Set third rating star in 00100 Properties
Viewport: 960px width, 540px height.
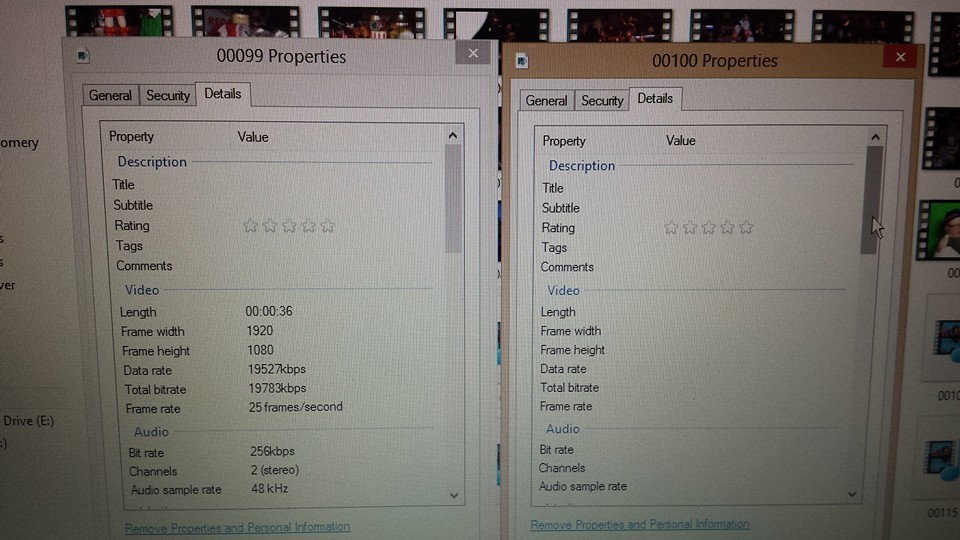point(709,228)
